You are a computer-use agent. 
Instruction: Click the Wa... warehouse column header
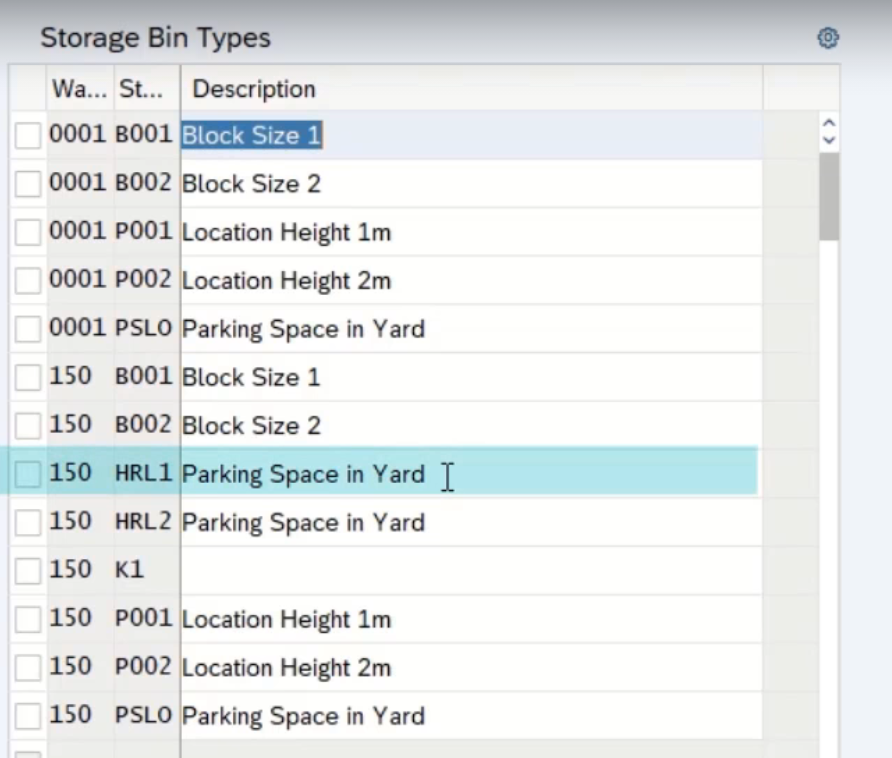pyautogui.click(x=80, y=88)
